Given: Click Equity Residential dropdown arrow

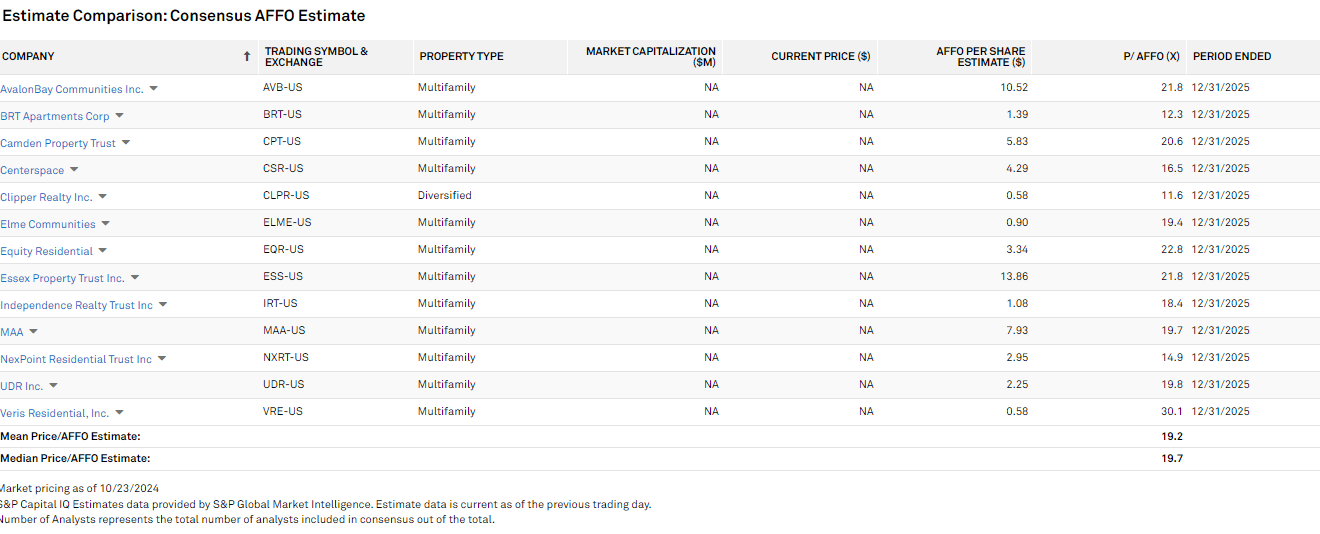Looking at the screenshot, I should click(103, 251).
